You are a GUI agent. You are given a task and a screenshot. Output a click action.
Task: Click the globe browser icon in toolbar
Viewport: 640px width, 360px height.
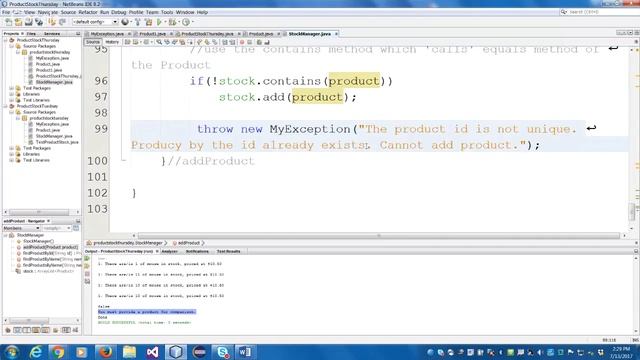point(125,22)
